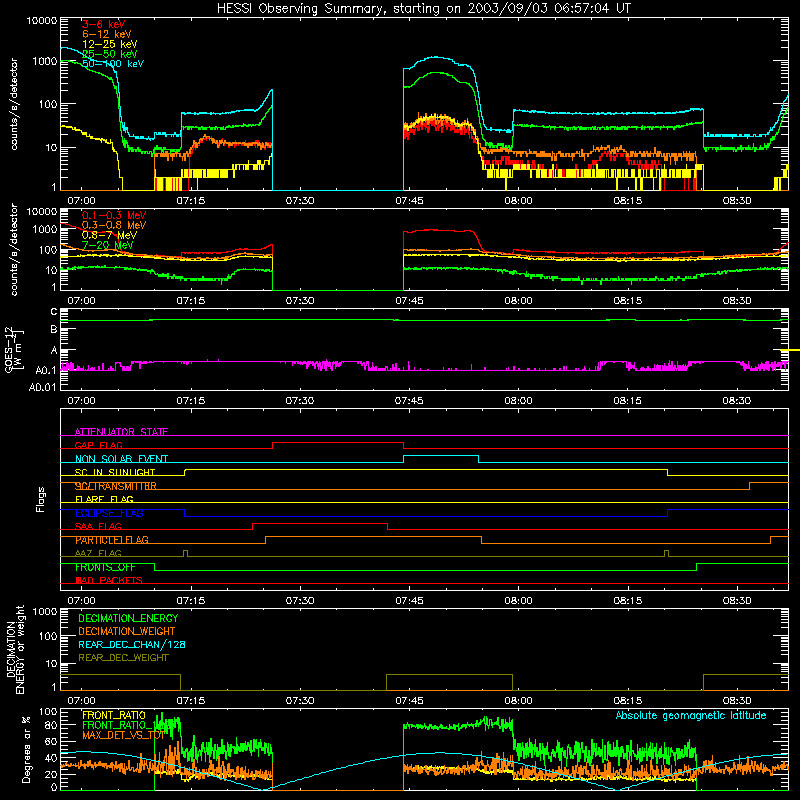The width and height of the screenshot is (800, 800).
Task: Click the 08:30 tick label under the GOES plot
Action: click(x=736, y=401)
